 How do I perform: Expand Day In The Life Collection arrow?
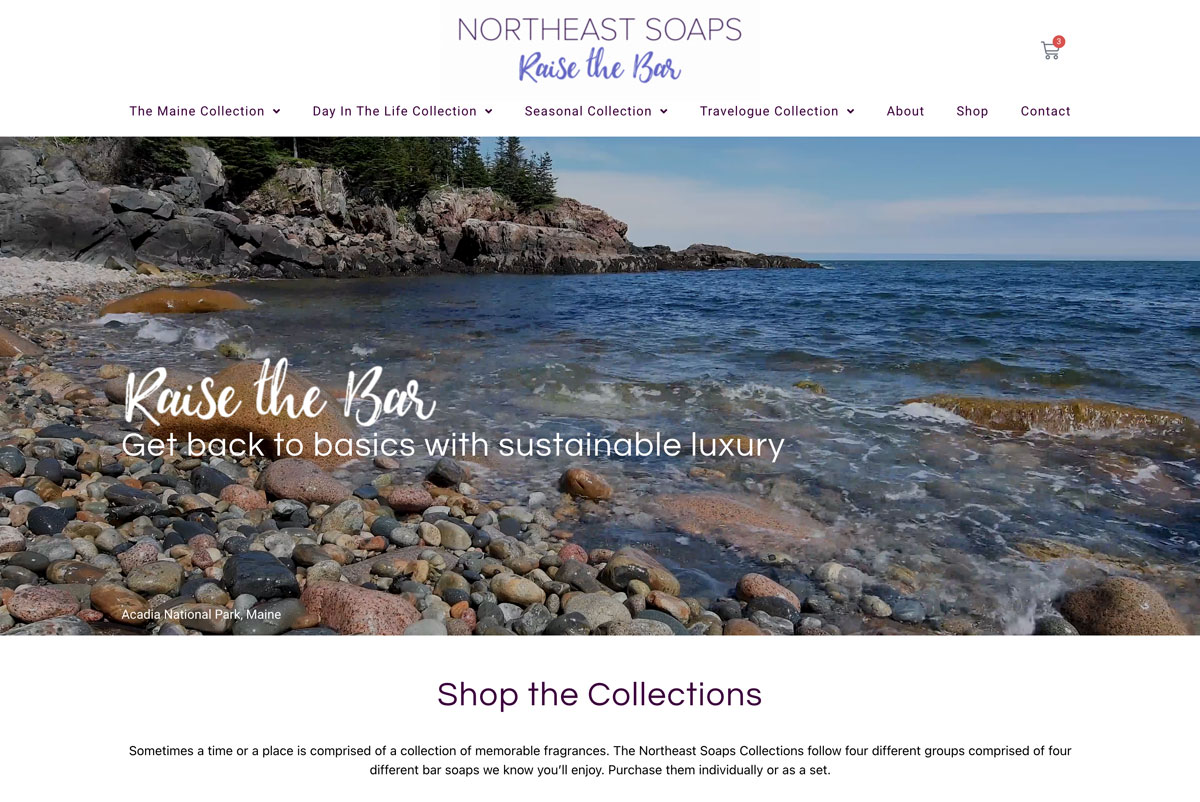point(488,111)
